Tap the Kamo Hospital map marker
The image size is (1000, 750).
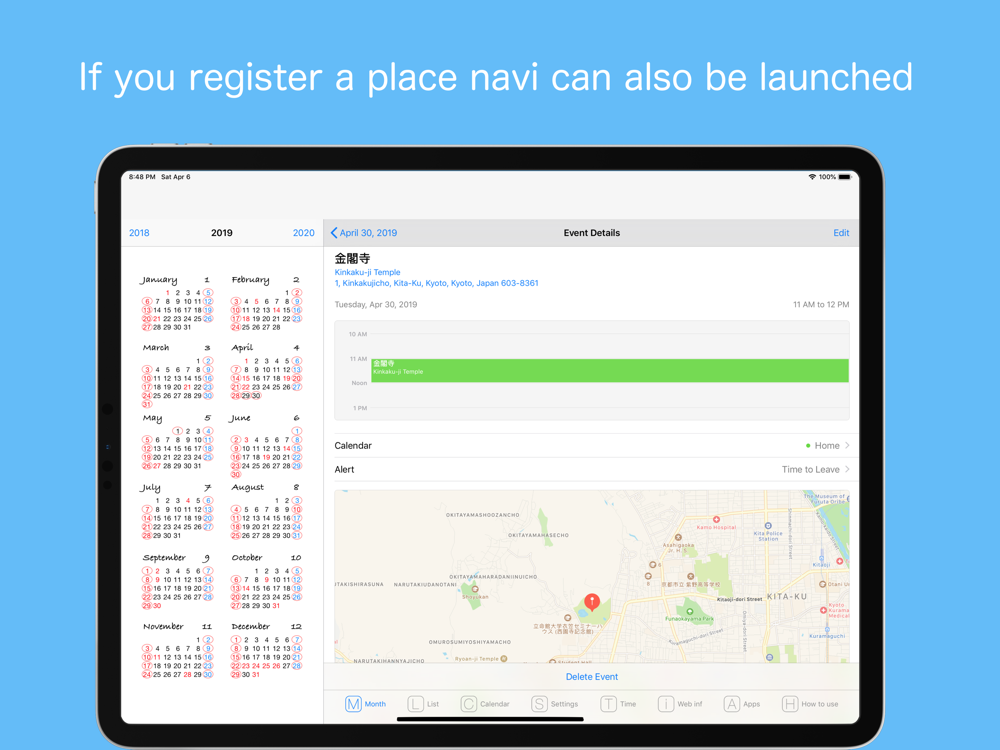(x=716, y=520)
